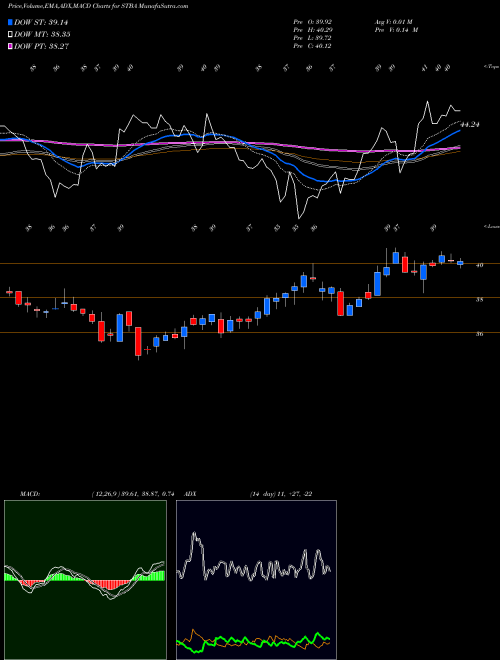Click the white DOW MT legend swatch

click(x=10, y=35)
